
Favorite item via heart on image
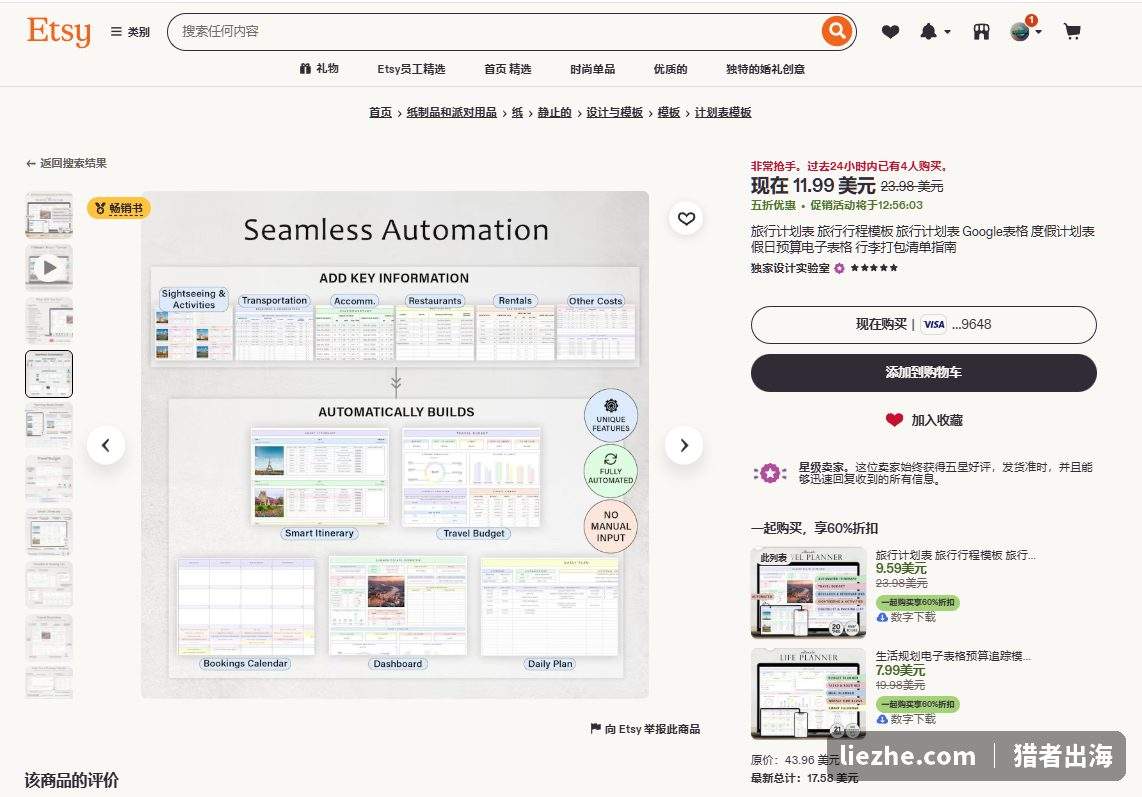(686, 219)
